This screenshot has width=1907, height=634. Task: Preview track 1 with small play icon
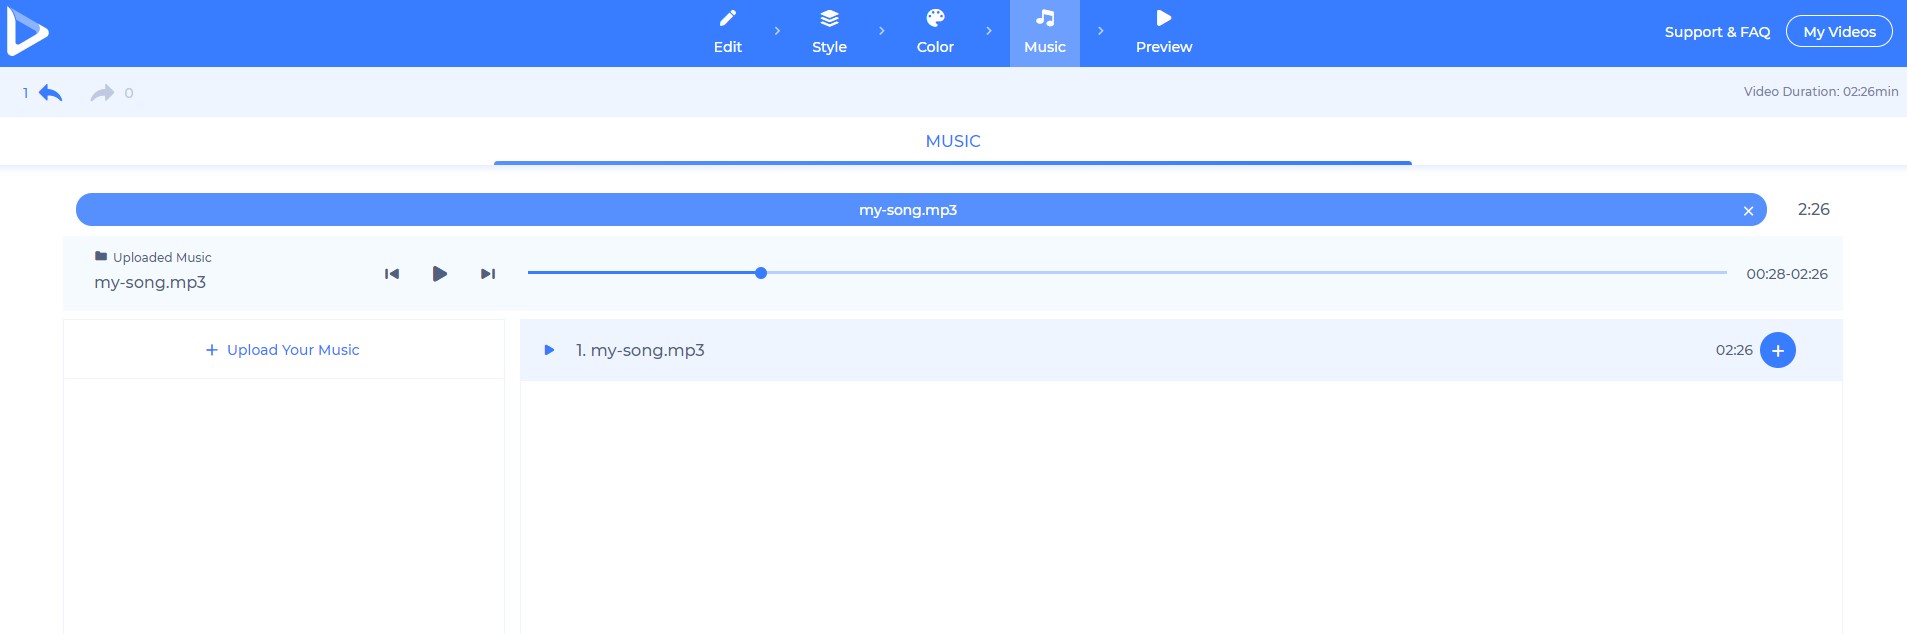point(549,350)
